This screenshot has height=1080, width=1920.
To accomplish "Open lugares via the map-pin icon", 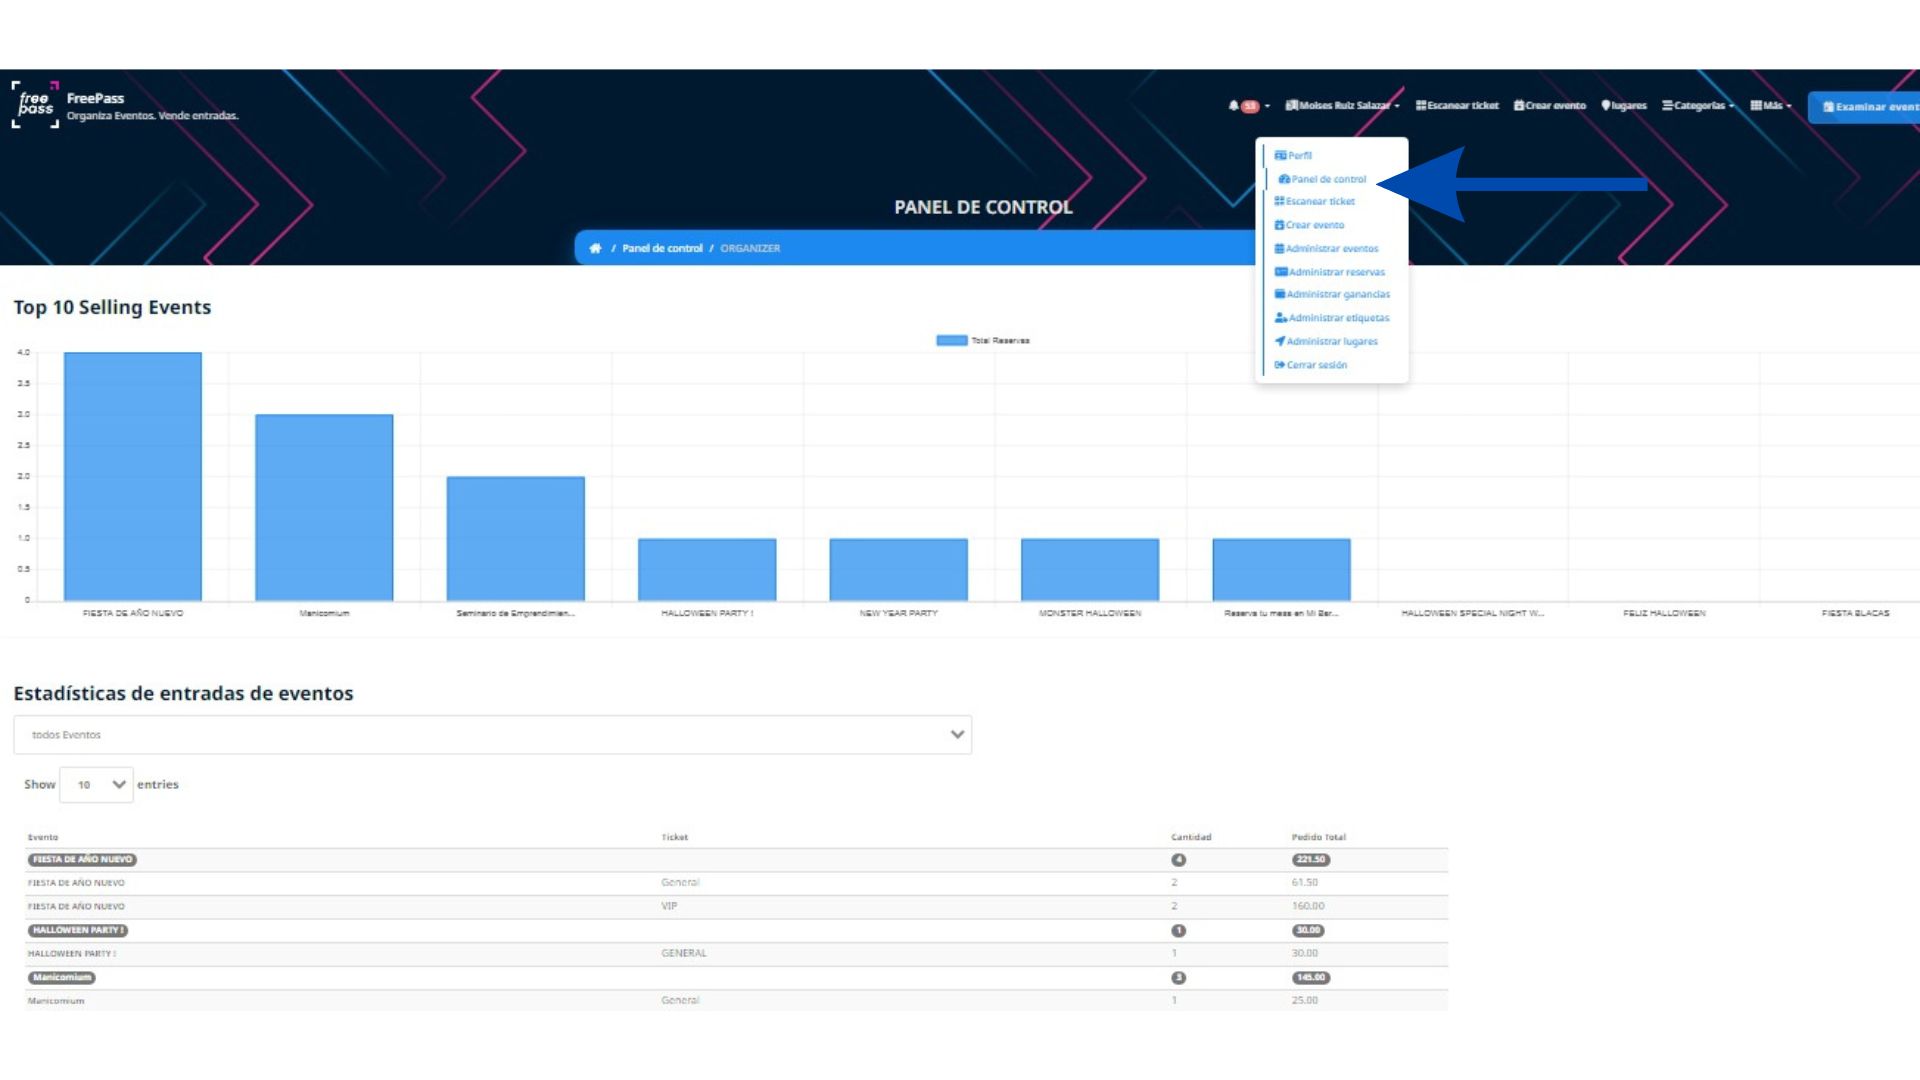I will 1605,105.
